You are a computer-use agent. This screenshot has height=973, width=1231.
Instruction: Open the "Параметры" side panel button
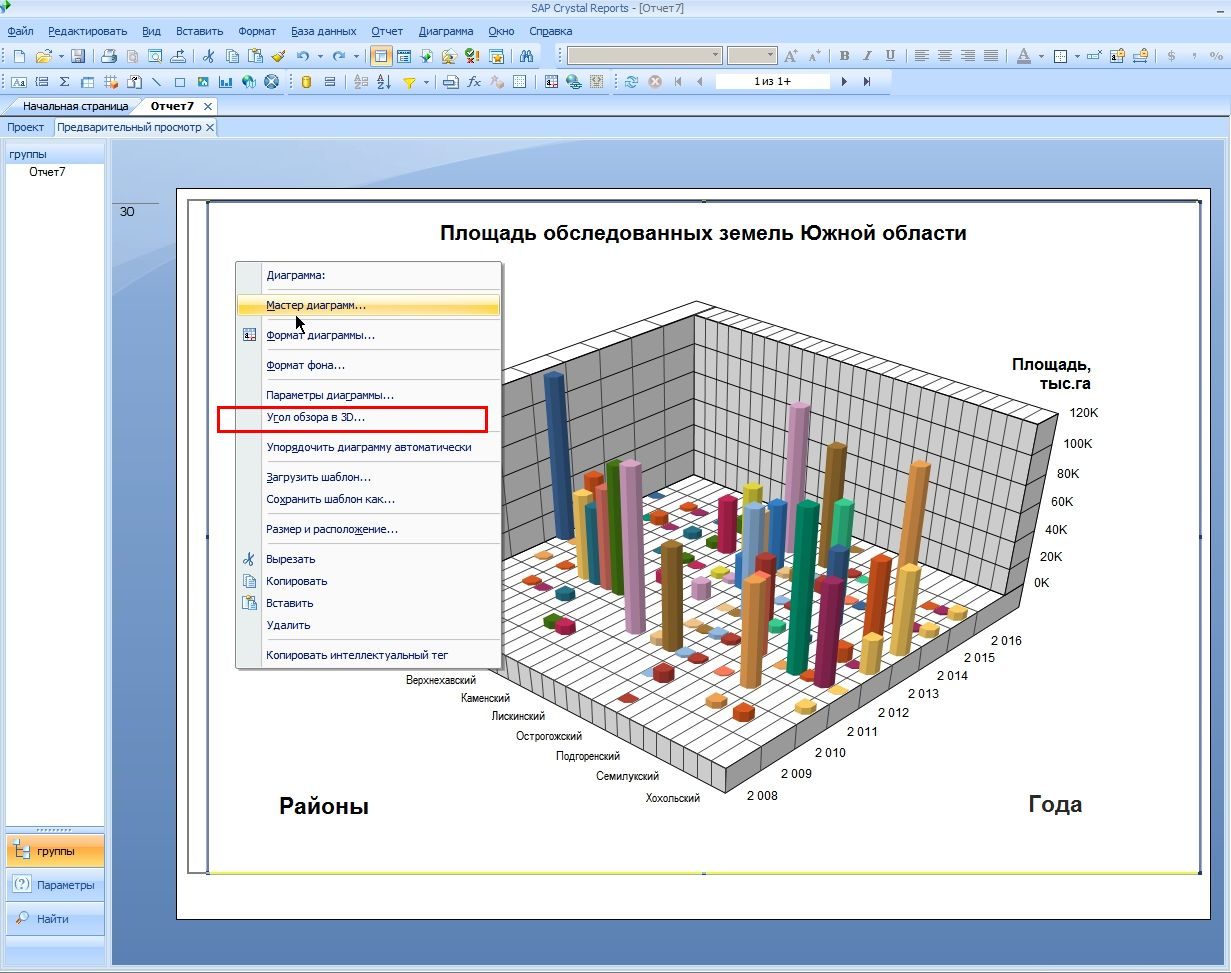[x=55, y=885]
